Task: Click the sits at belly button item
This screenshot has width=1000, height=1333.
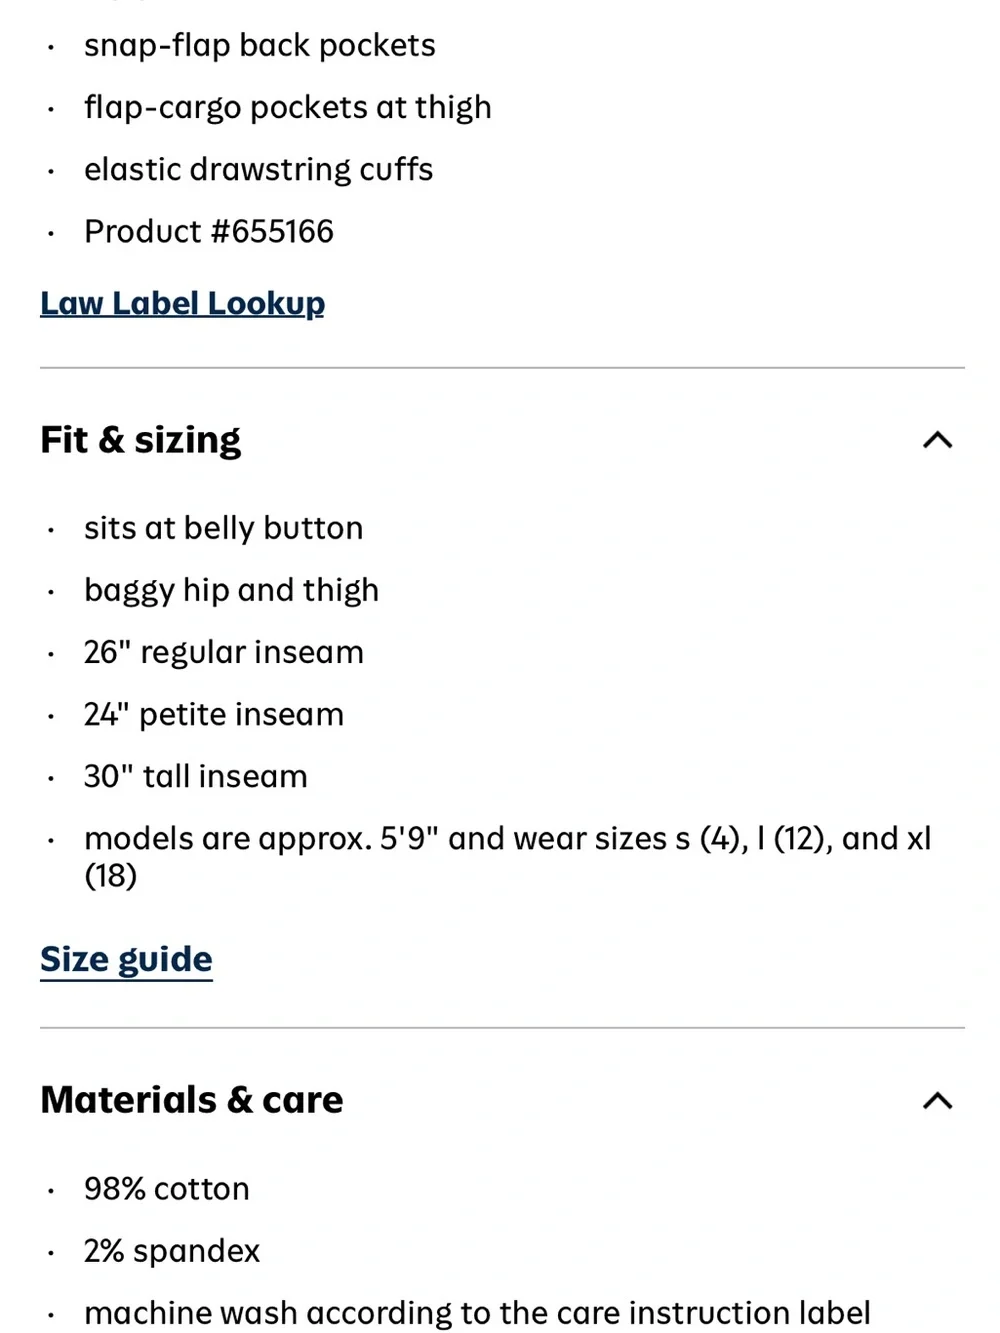Action: point(223,528)
